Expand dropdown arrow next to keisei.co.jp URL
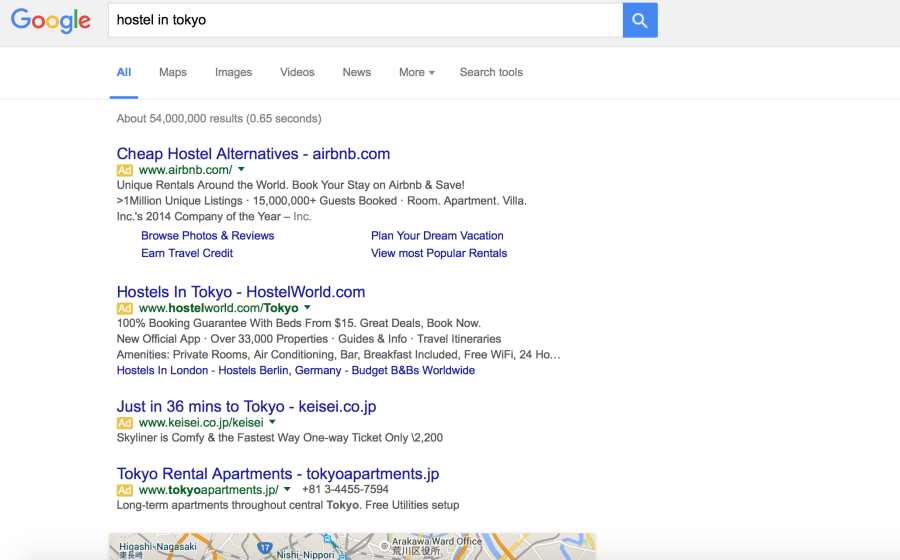 point(273,422)
